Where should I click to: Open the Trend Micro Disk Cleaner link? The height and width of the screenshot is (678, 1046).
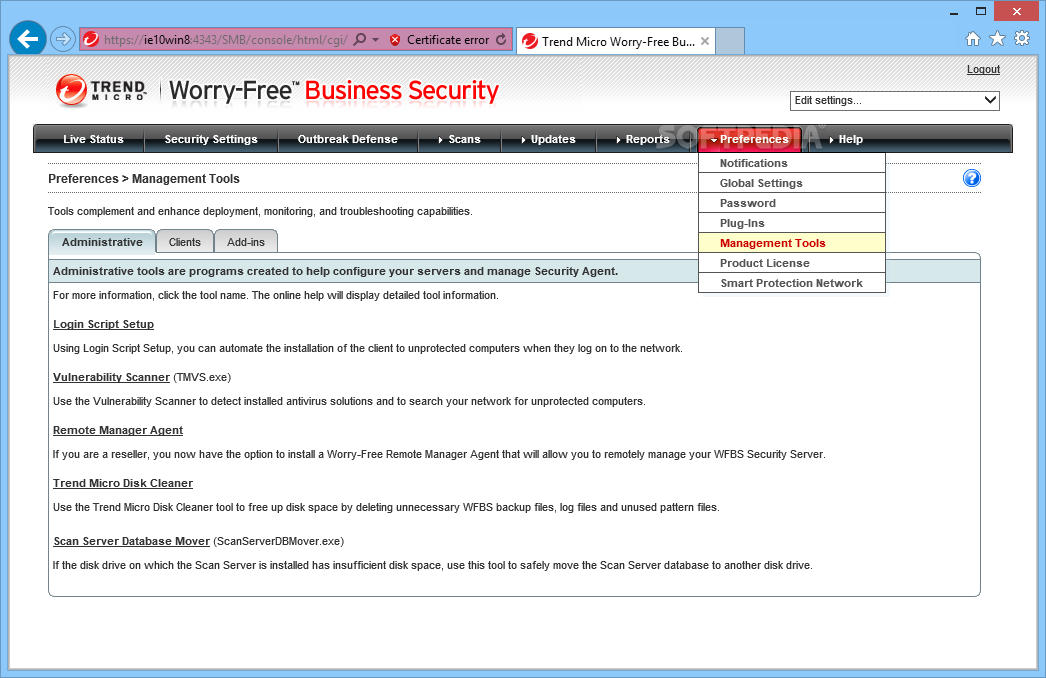click(123, 483)
